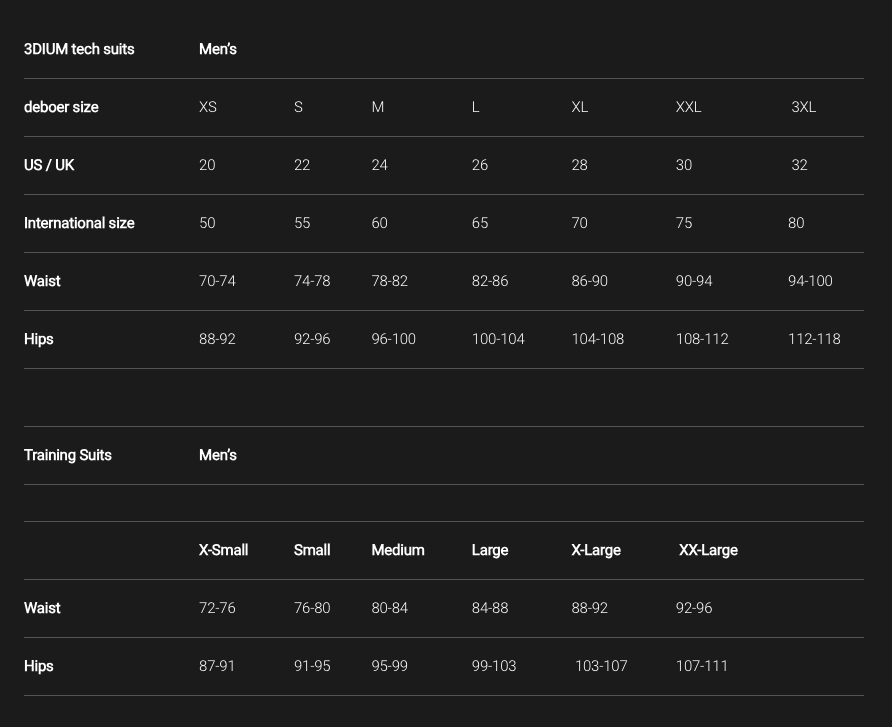Select training suit hips value 87-91
The height and width of the screenshot is (727, 892).
tap(217, 666)
